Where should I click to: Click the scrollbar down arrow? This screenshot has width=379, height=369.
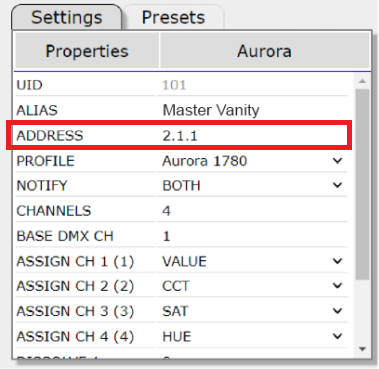363,349
